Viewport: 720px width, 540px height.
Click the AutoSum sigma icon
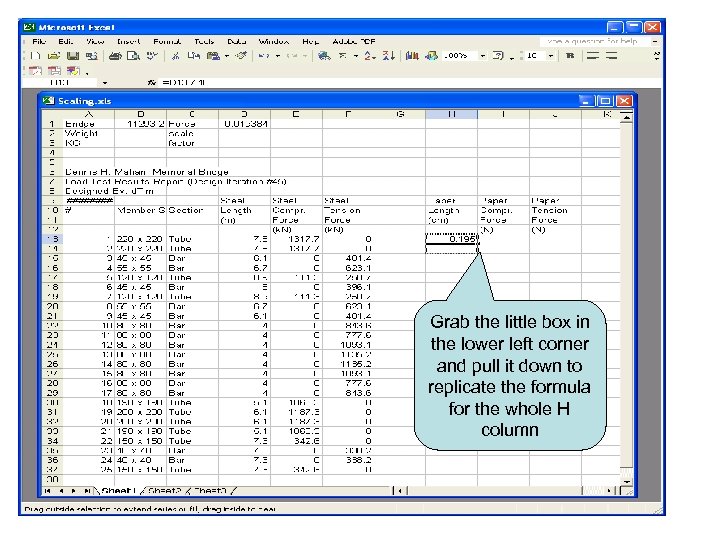point(343,56)
